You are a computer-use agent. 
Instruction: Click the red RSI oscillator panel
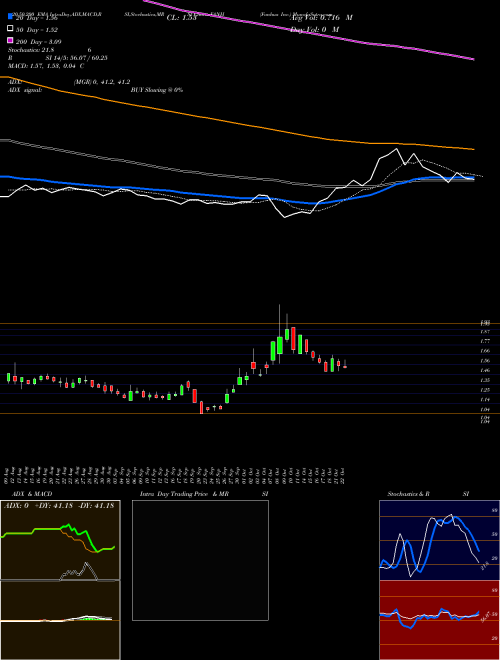click(x=439, y=620)
